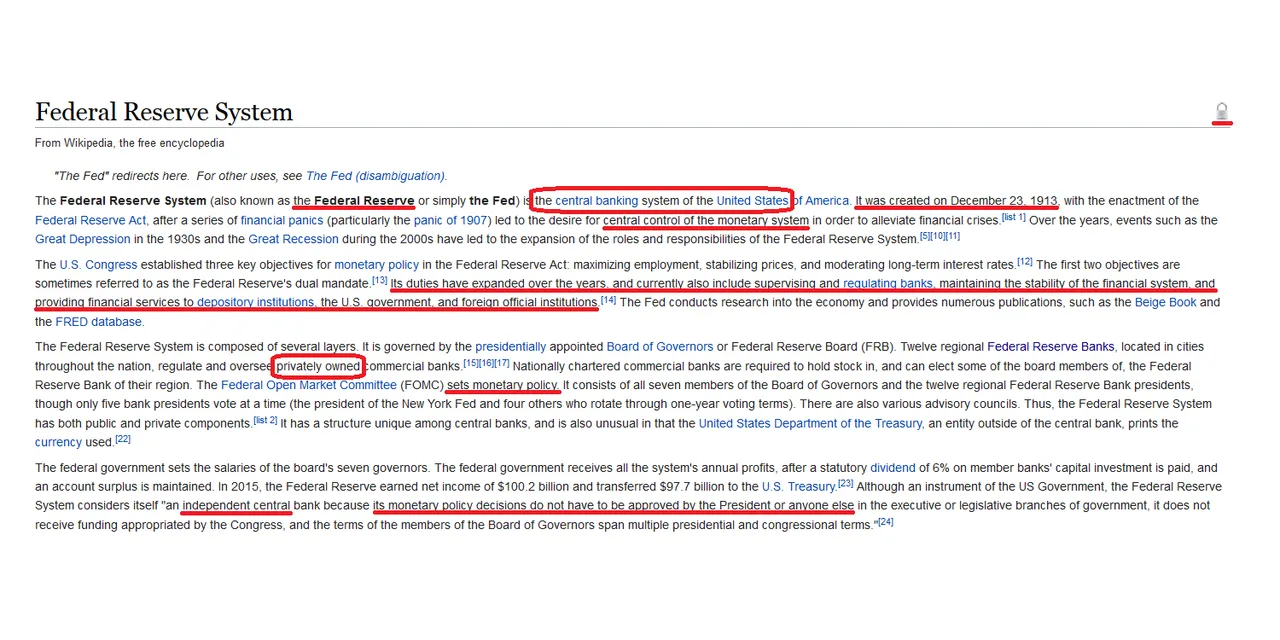The height and width of the screenshot is (640, 1280).
Task: Open the Federal Open Market Committee link
Action: [309, 385]
